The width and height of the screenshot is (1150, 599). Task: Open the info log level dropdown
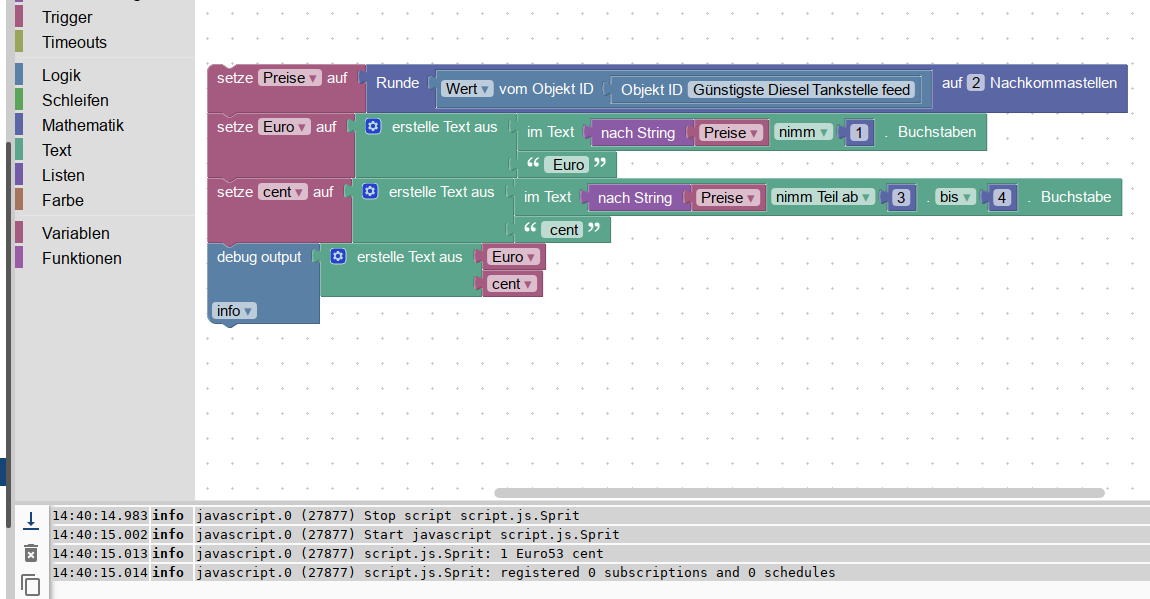coord(234,311)
